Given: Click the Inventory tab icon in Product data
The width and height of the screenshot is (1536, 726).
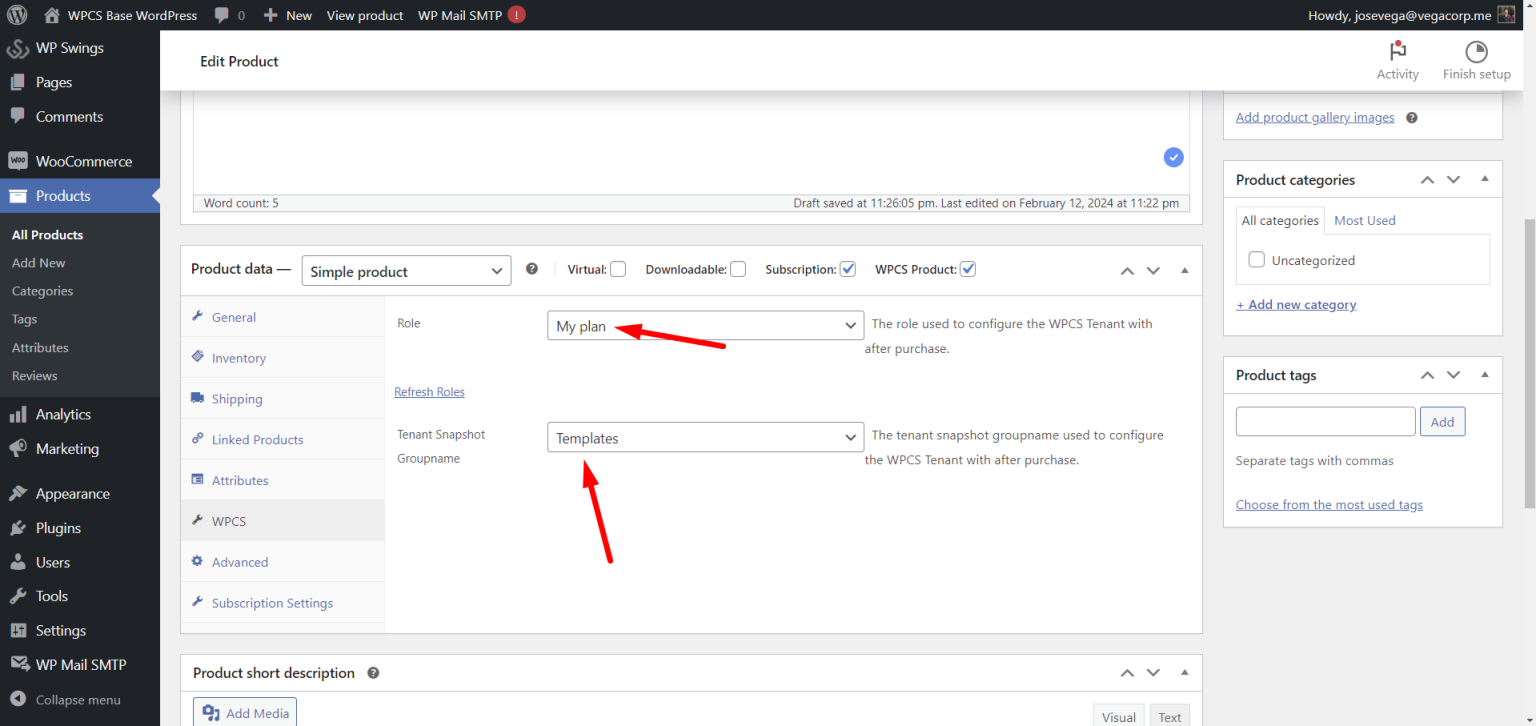Looking at the screenshot, I should click(x=199, y=357).
